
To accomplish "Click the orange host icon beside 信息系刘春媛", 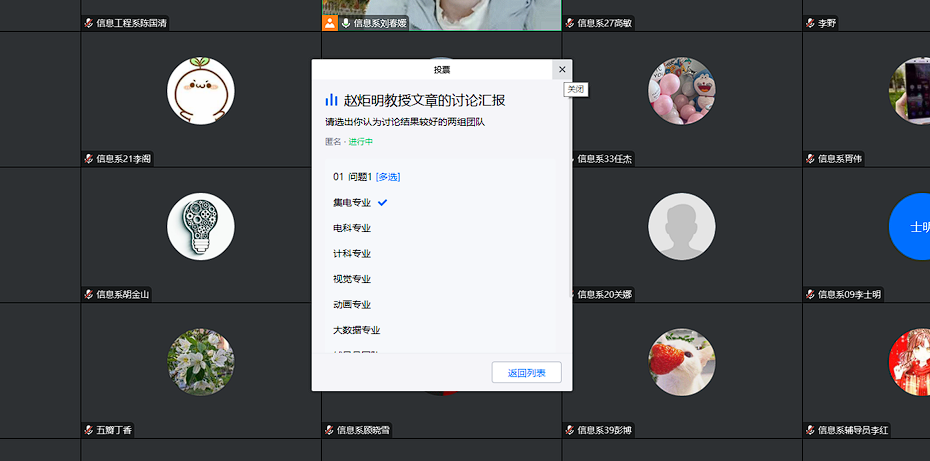I will [330, 23].
